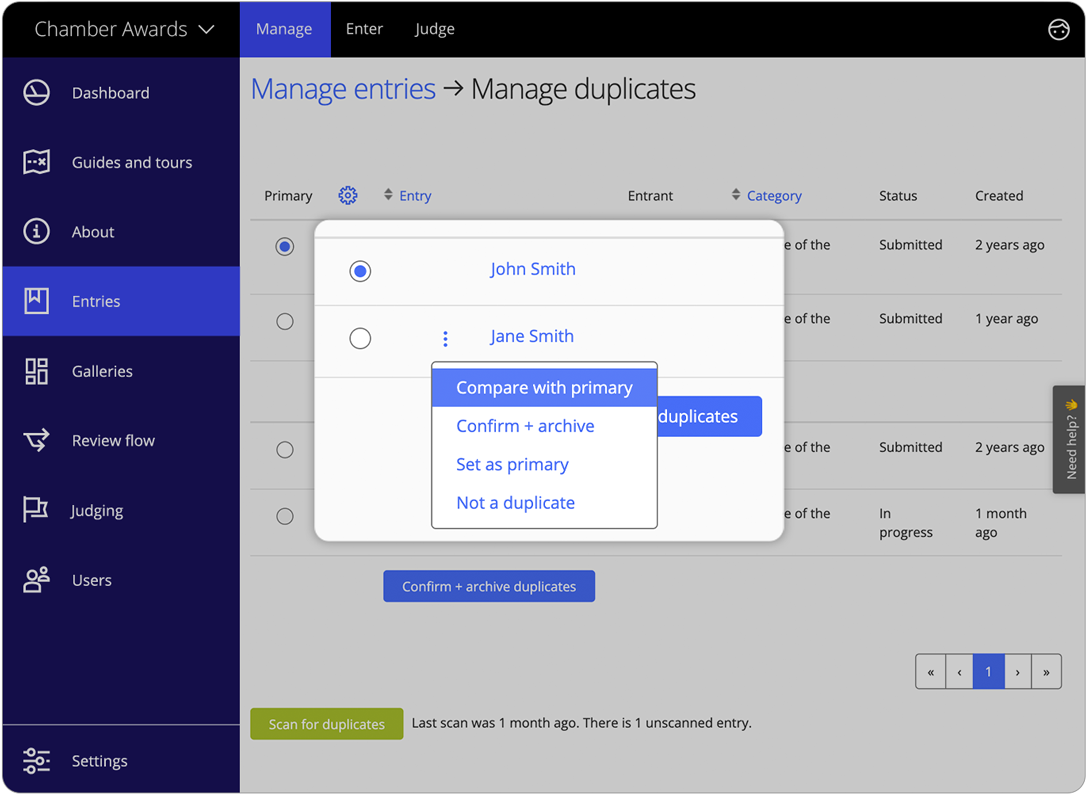The width and height of the screenshot is (1086, 797).
Task: Choose Compare with primary from the menu
Action: coord(544,387)
